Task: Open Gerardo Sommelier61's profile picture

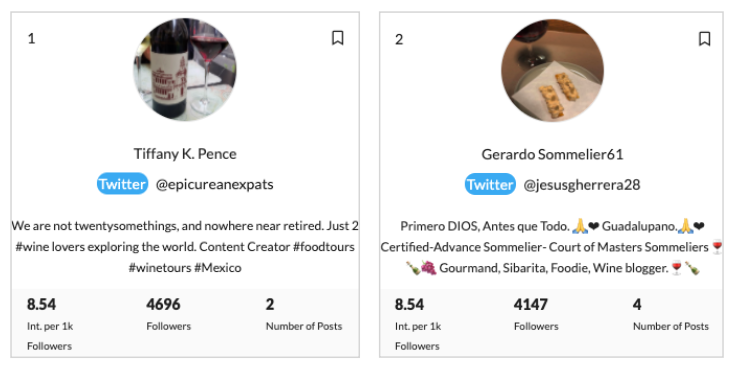Action: click(x=552, y=70)
